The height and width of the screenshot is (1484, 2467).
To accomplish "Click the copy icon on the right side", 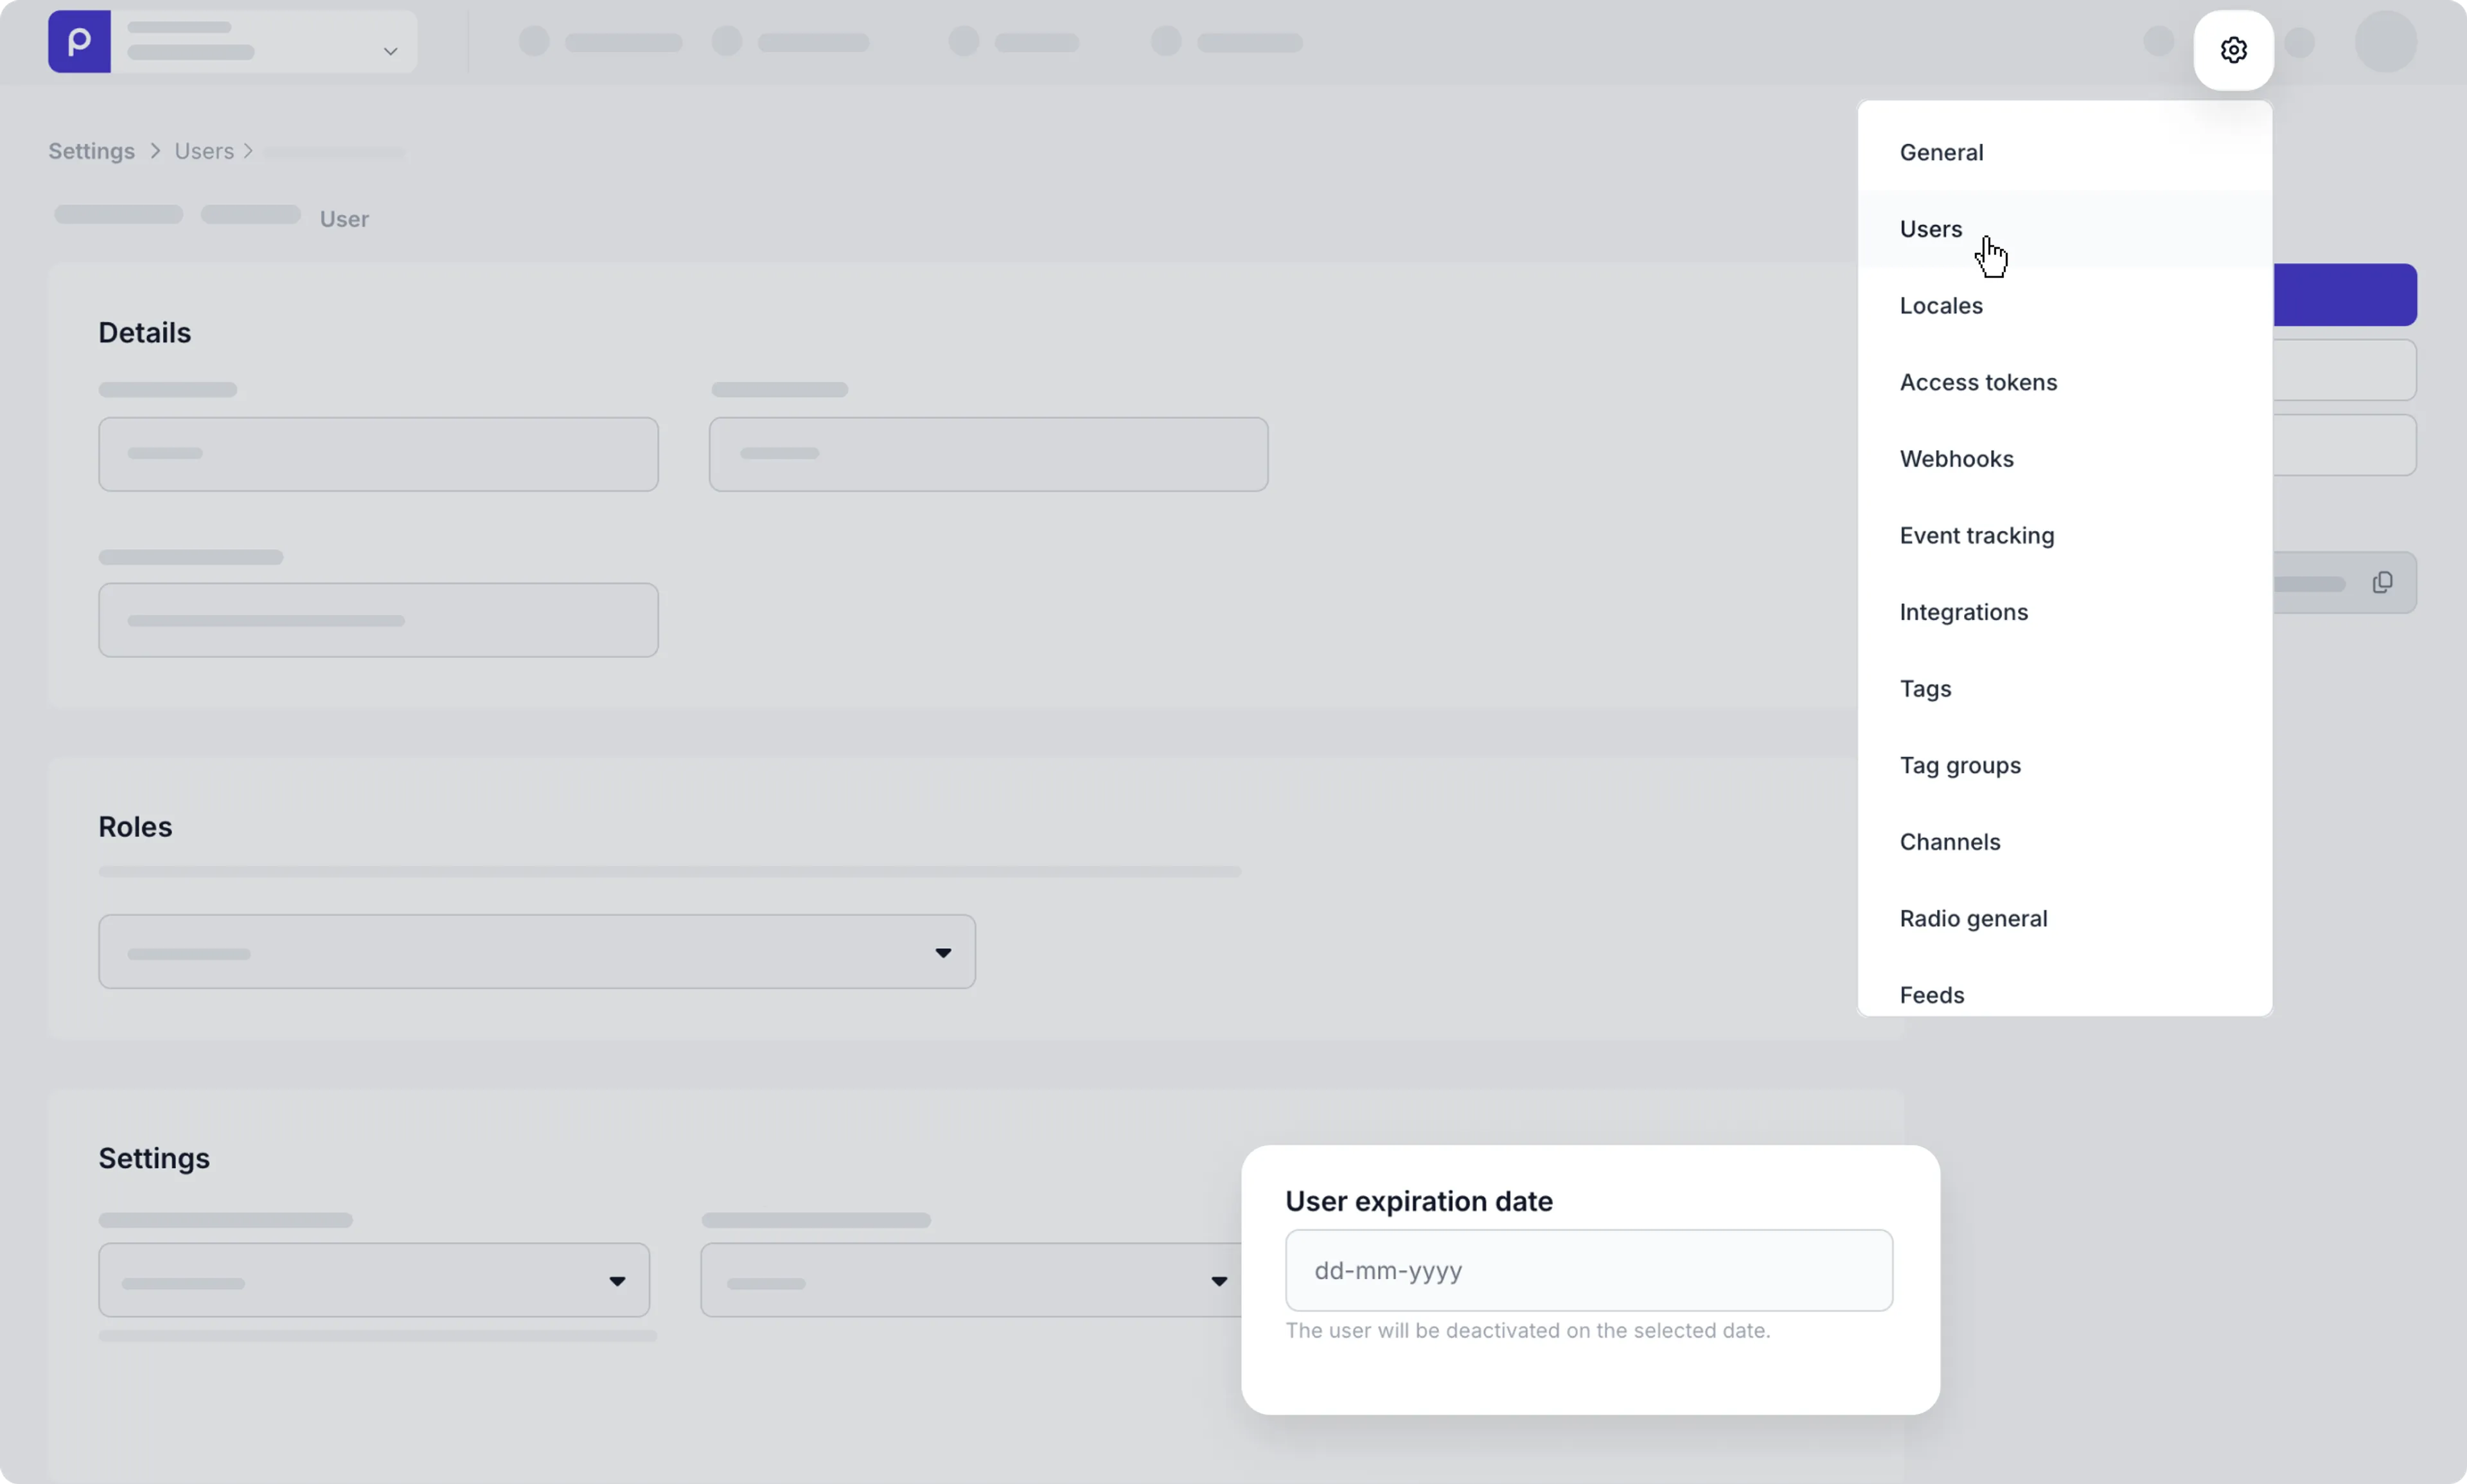I will (2382, 583).
